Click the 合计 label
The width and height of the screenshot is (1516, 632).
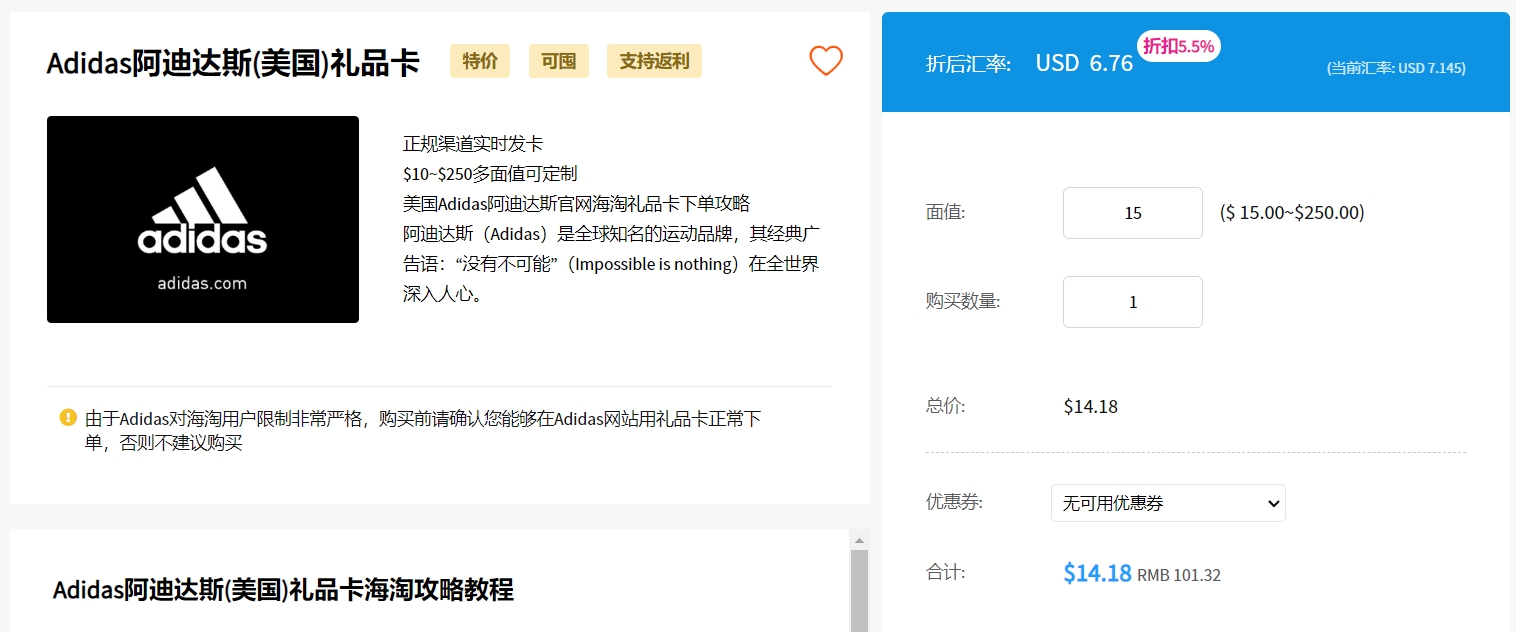click(946, 573)
